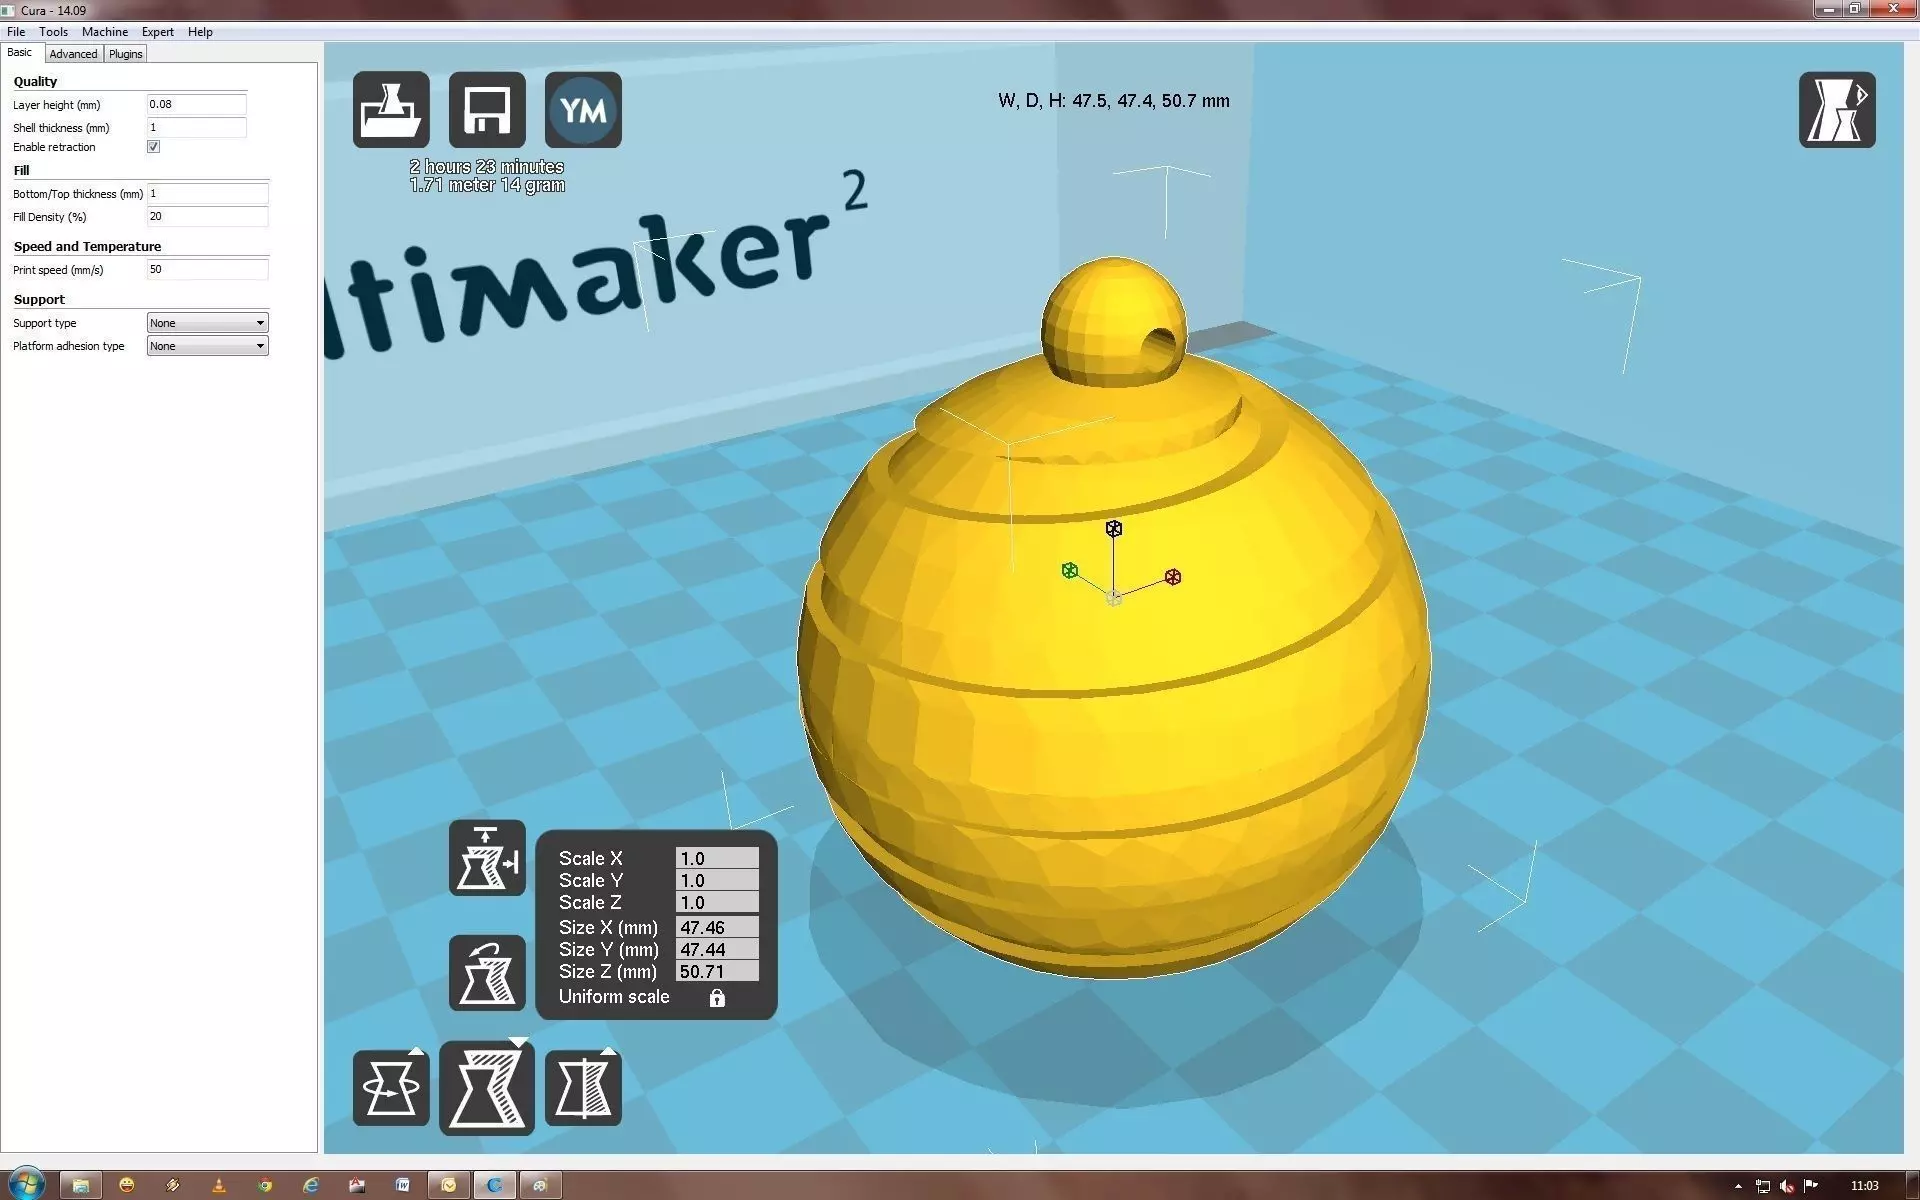Click the Action Center flag icon
Image resolution: width=1920 pixels, height=1200 pixels.
point(1811,1186)
